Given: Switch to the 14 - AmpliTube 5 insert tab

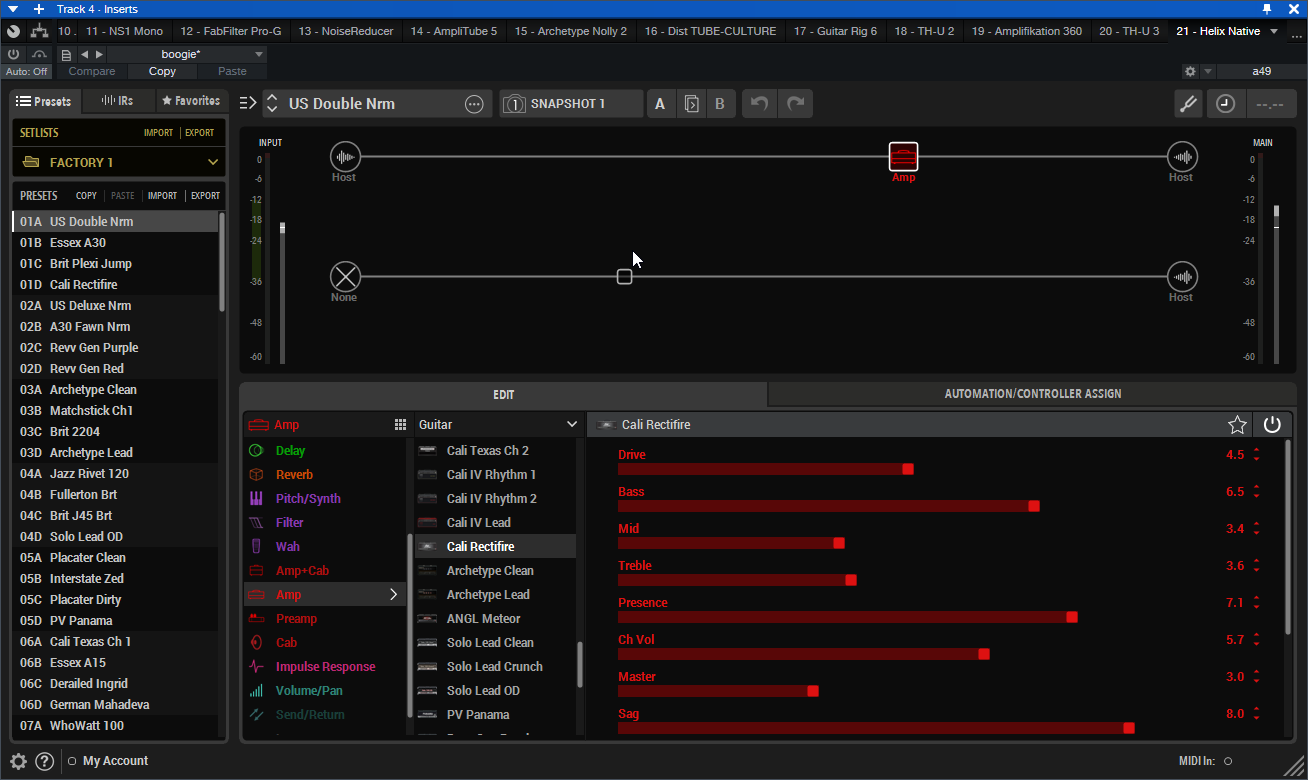Looking at the screenshot, I should pos(453,31).
